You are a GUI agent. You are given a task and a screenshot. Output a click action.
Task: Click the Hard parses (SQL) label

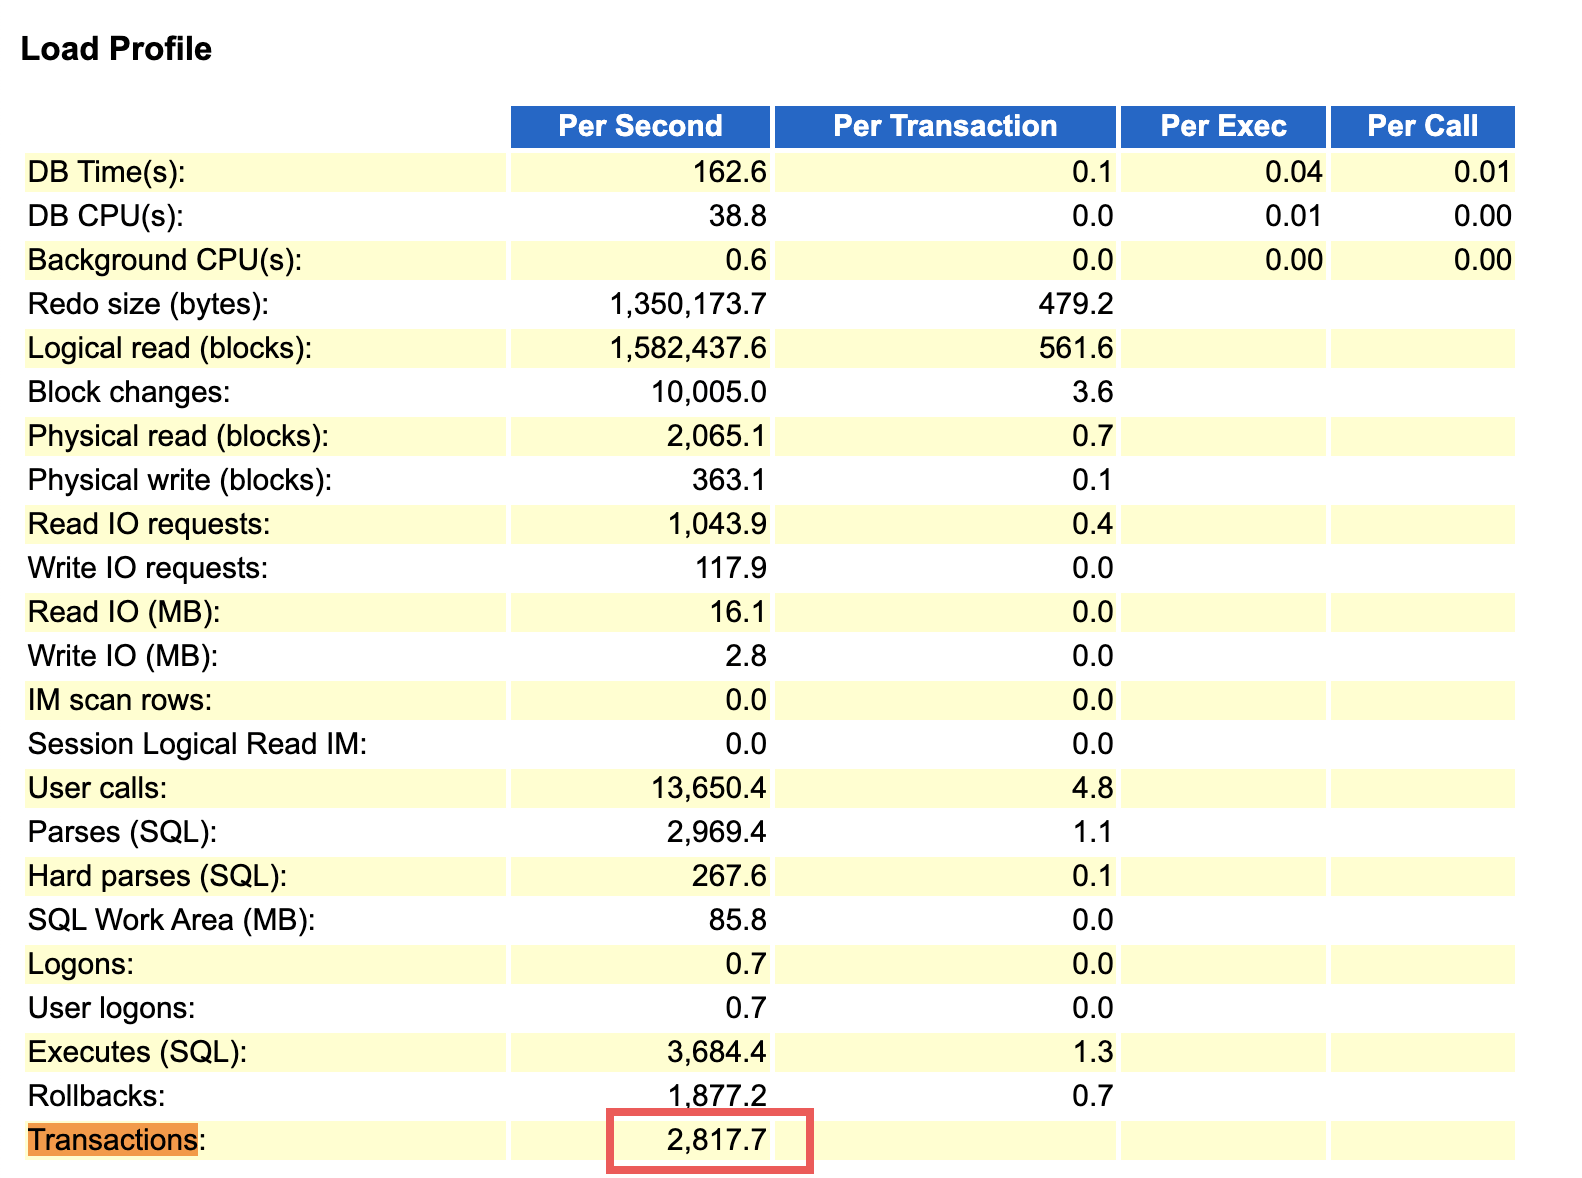coord(157,876)
